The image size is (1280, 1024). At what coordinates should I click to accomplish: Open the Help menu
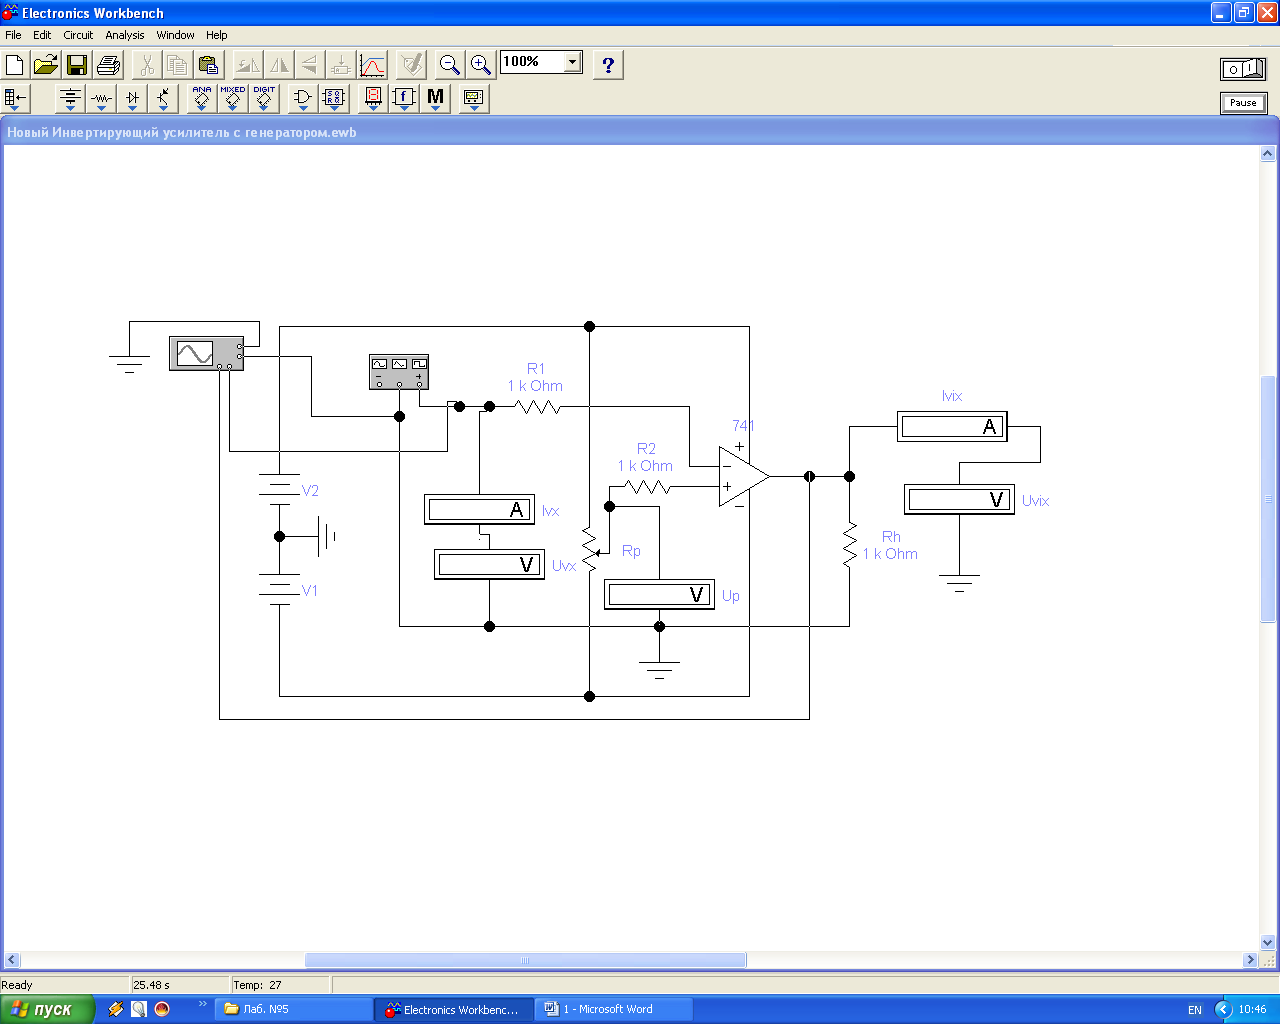pyautogui.click(x=217, y=35)
